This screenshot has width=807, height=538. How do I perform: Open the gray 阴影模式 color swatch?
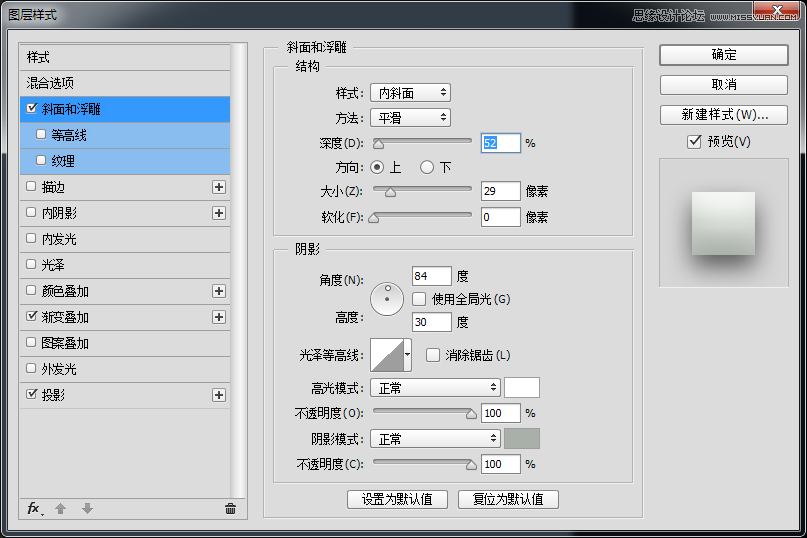point(522,438)
